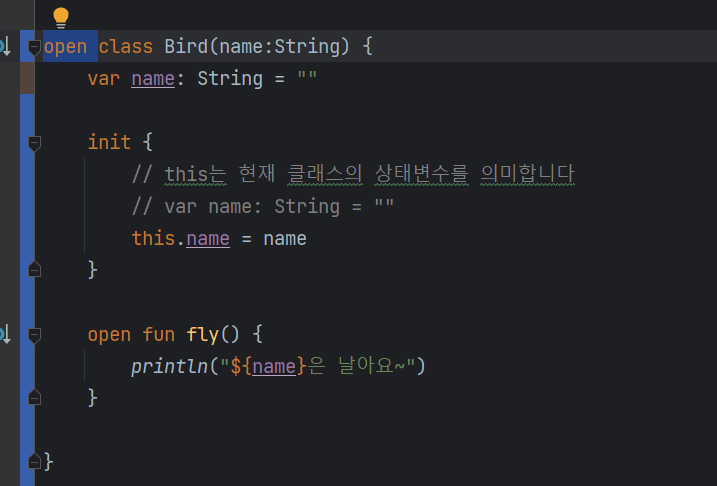
Task: Collapse the Bird class fold marker
Action: 34,47
